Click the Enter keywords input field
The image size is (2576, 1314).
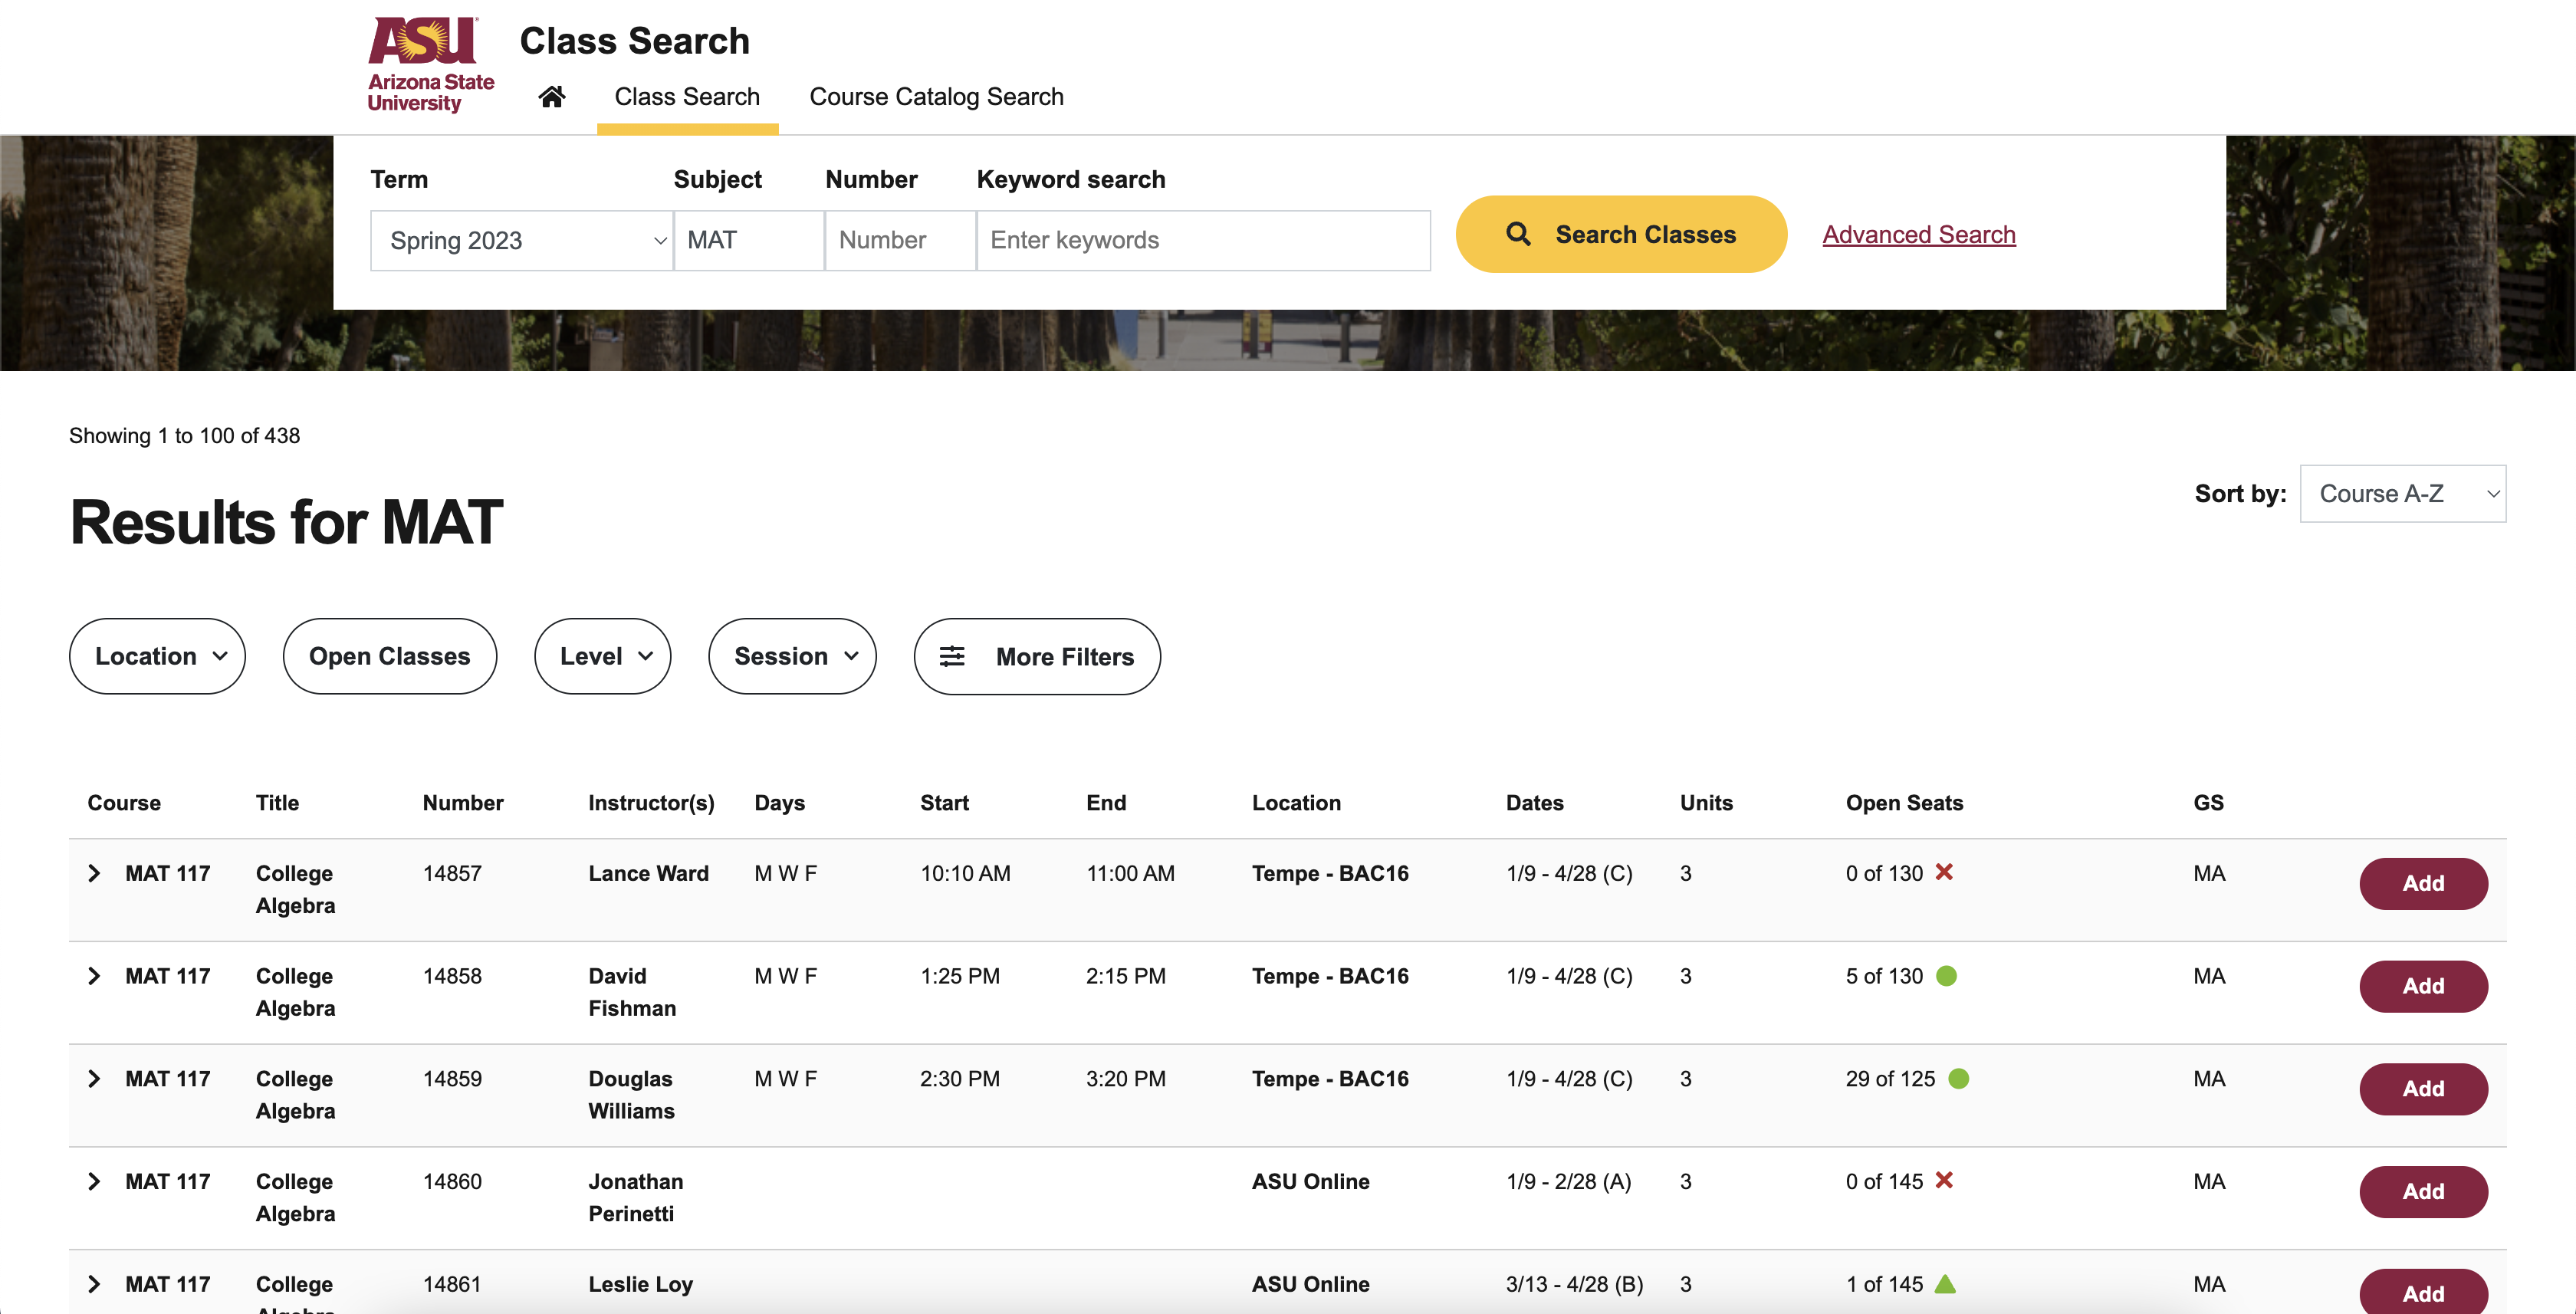[1202, 240]
